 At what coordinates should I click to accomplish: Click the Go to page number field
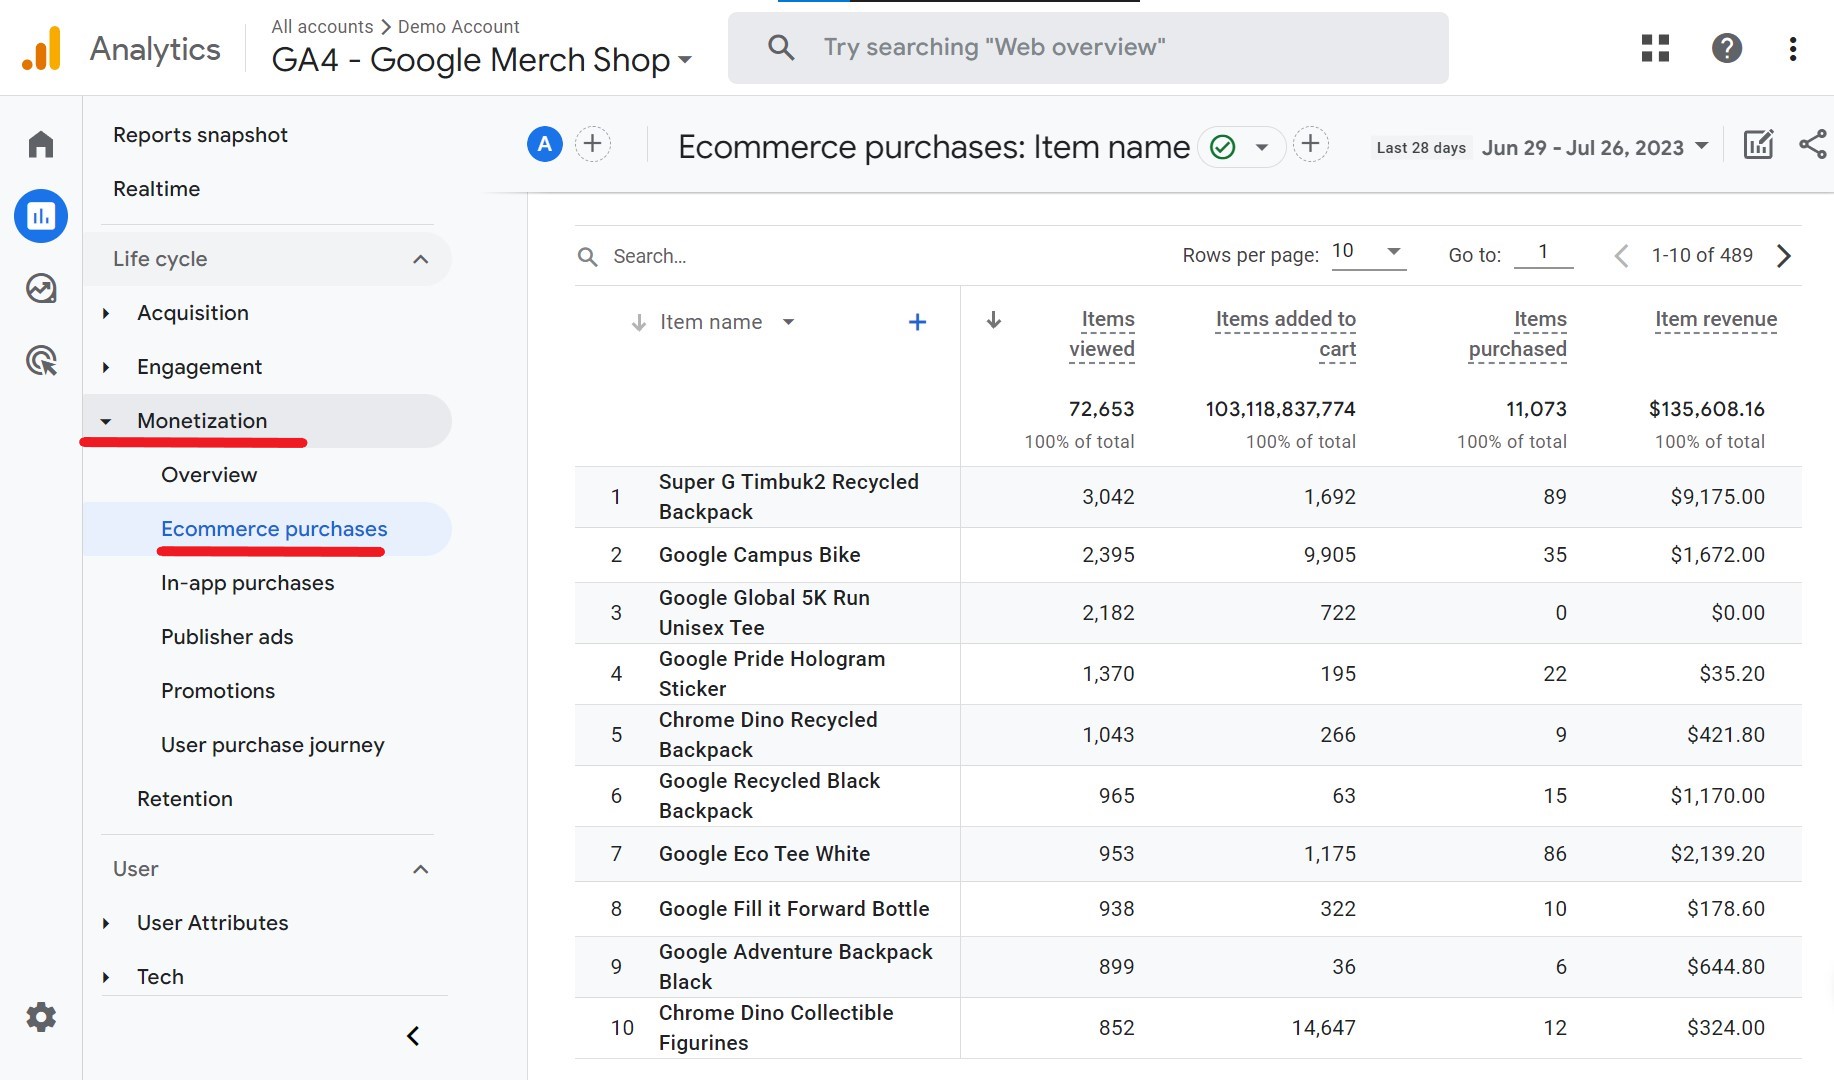(1543, 252)
